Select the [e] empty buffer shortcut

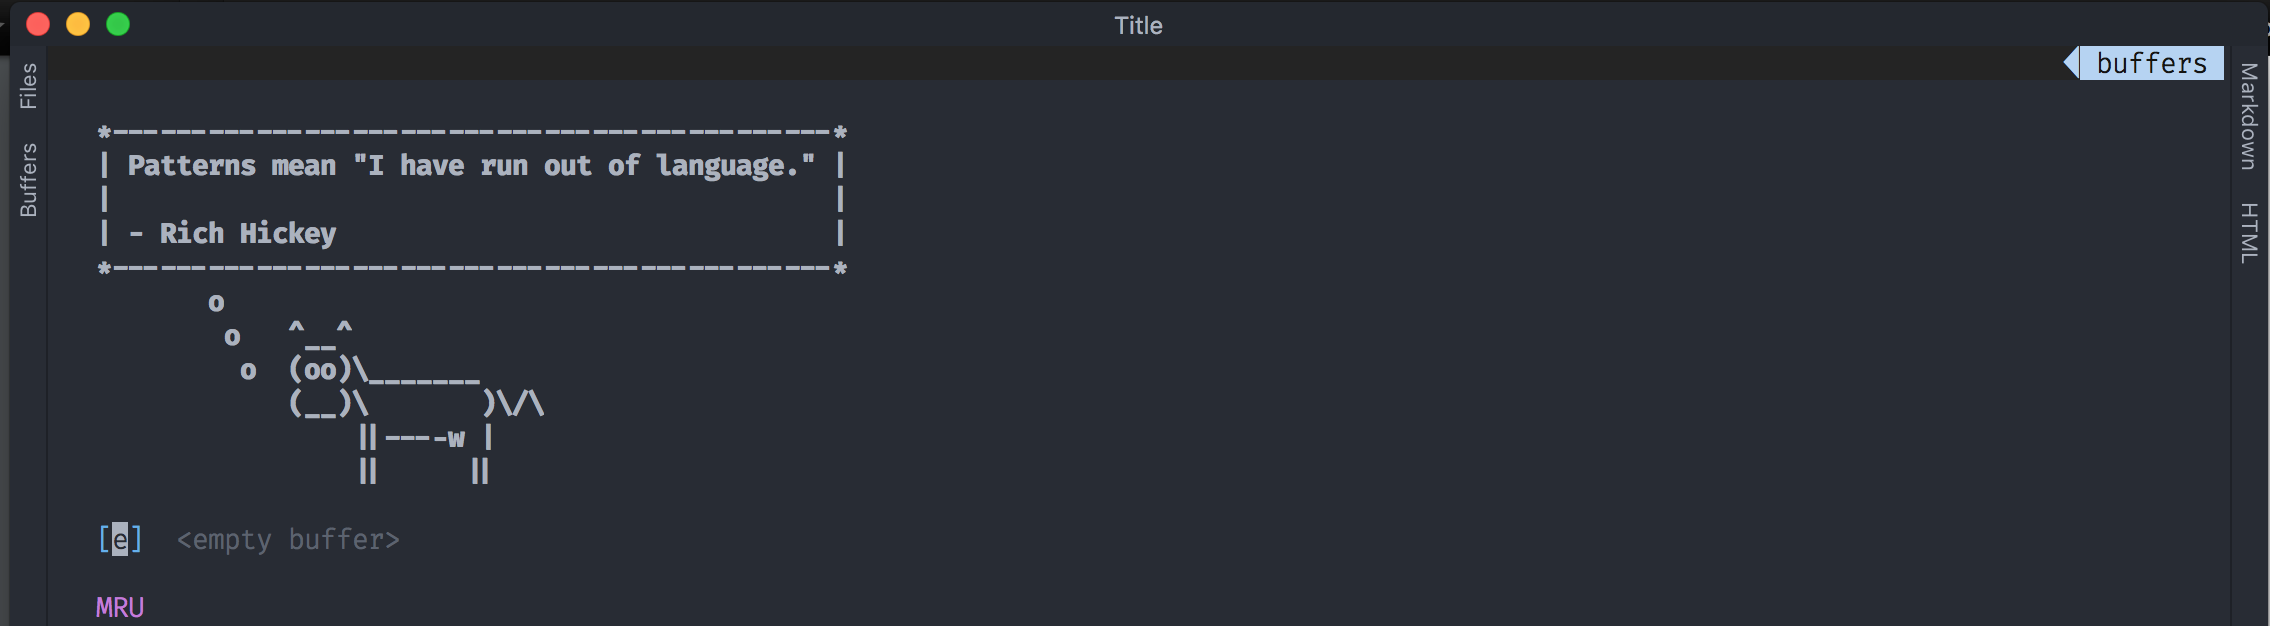point(120,540)
